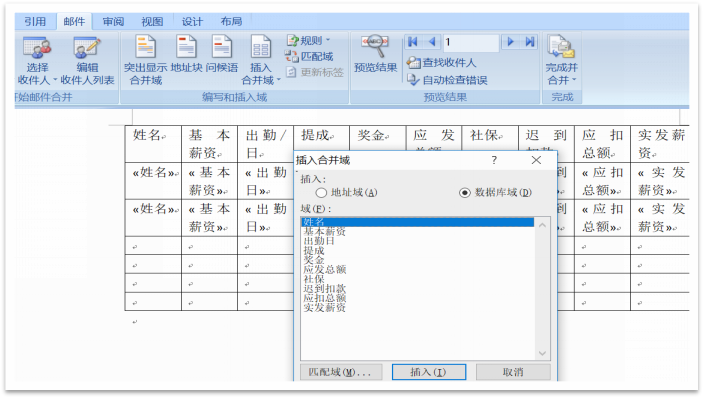Run 自动检查错误 error check
Viewport: 703px width, 397px height.
tap(447, 80)
